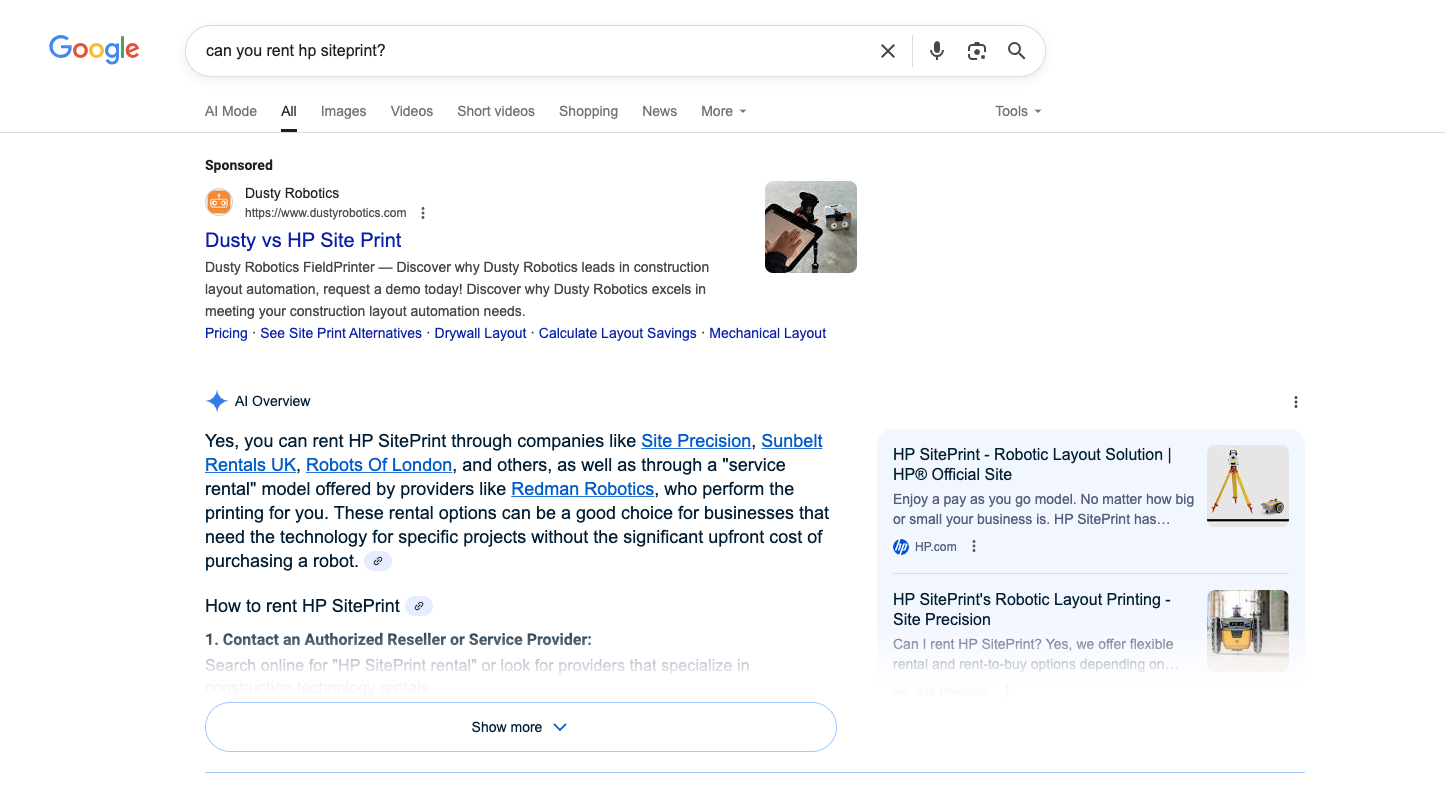1445x791 pixels.
Task: Clear the query using the X icon
Action: click(887, 50)
